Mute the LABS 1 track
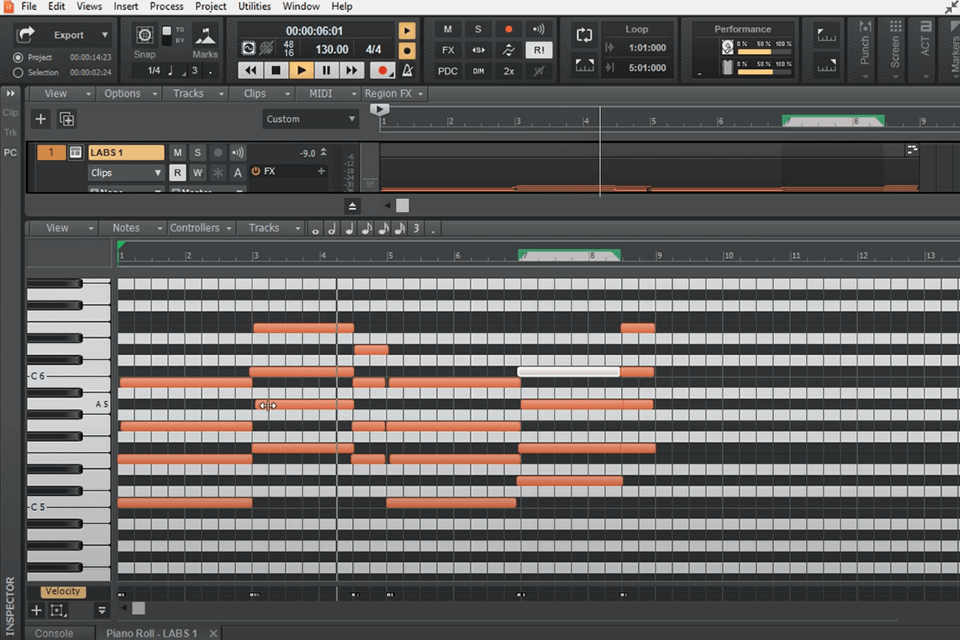 (x=177, y=152)
